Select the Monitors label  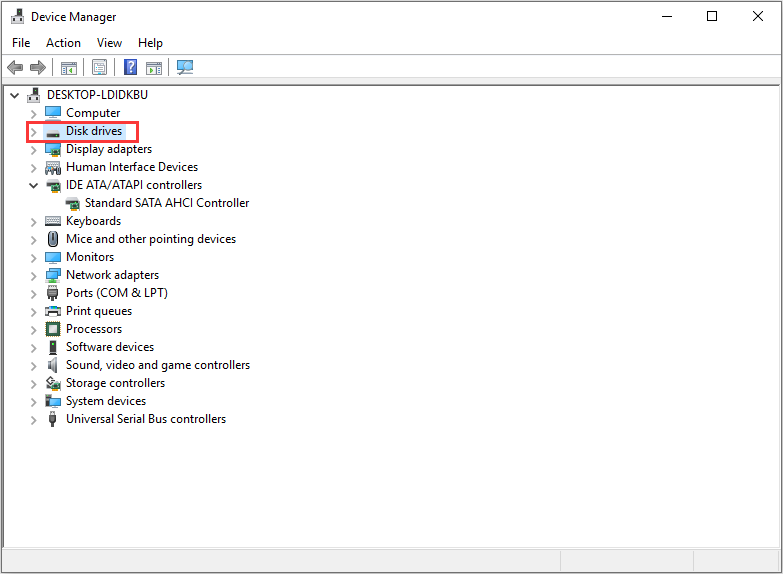pyautogui.click(x=90, y=257)
